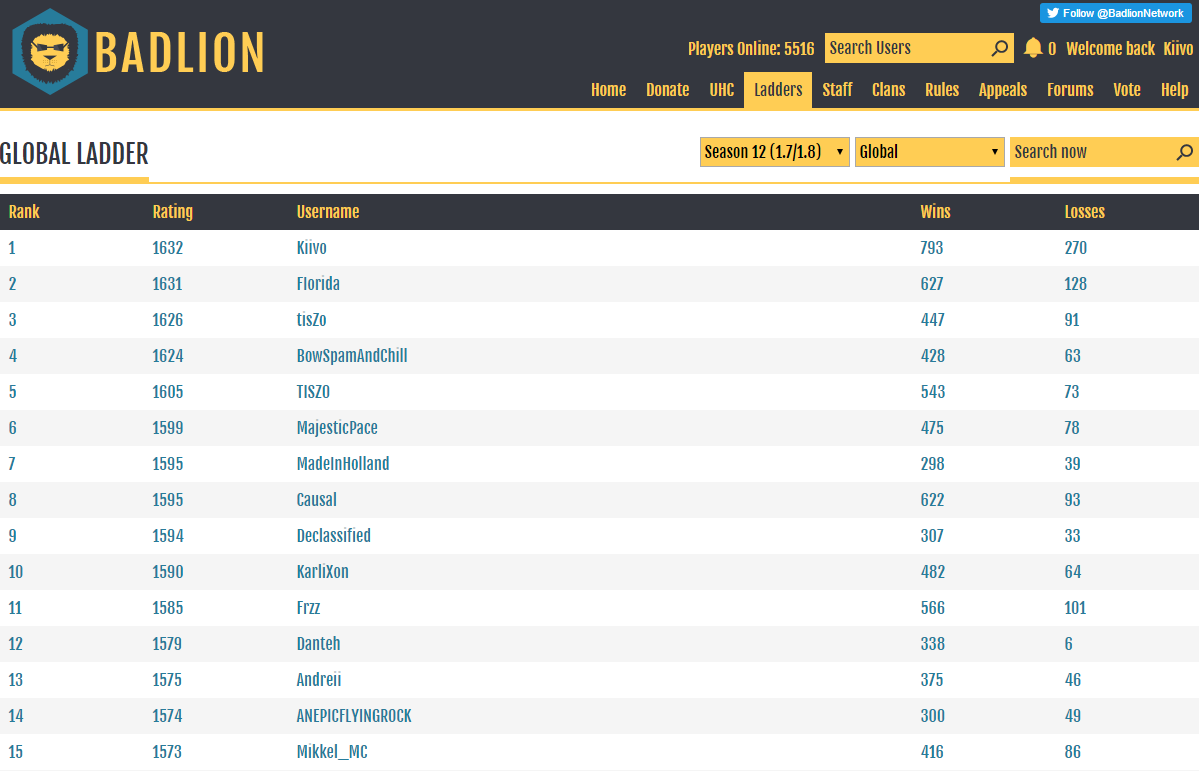Click the rating value 1573

tap(167, 751)
